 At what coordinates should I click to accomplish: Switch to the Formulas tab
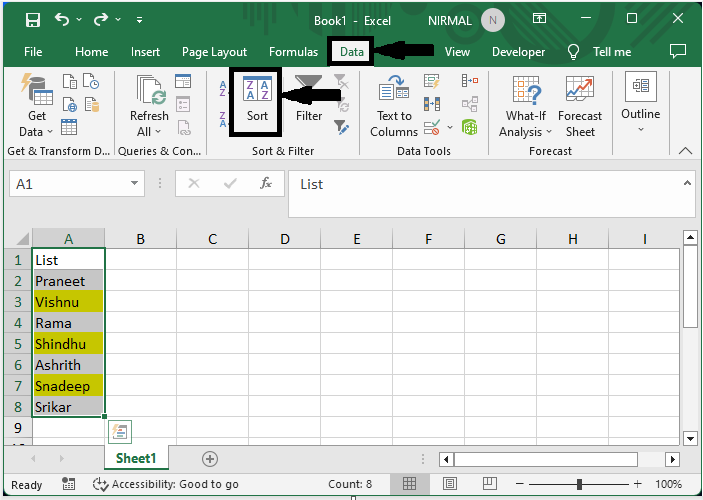[x=293, y=52]
